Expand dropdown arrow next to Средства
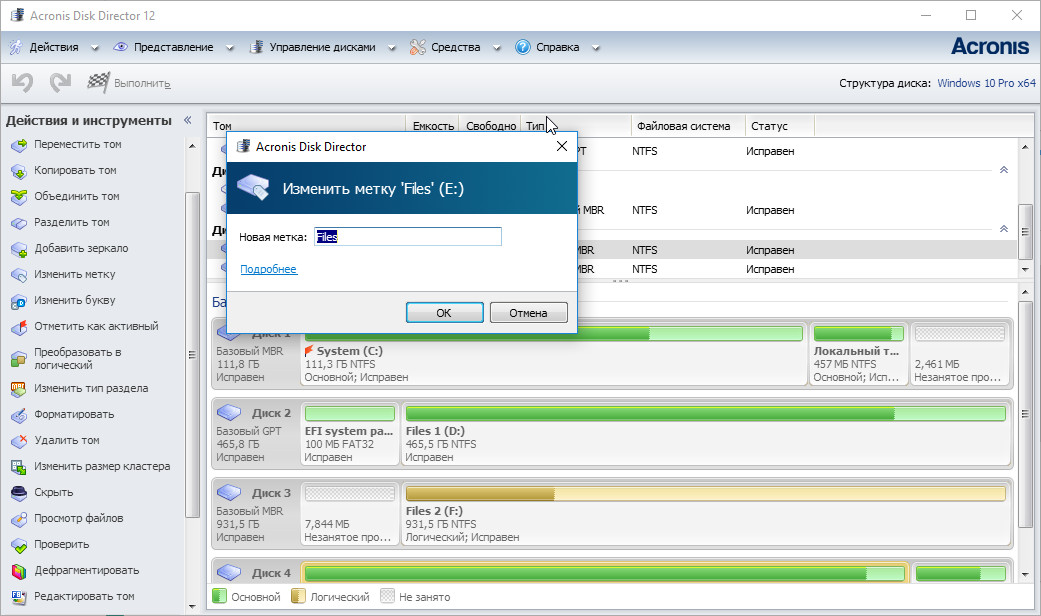The width and height of the screenshot is (1041, 616). [497, 48]
